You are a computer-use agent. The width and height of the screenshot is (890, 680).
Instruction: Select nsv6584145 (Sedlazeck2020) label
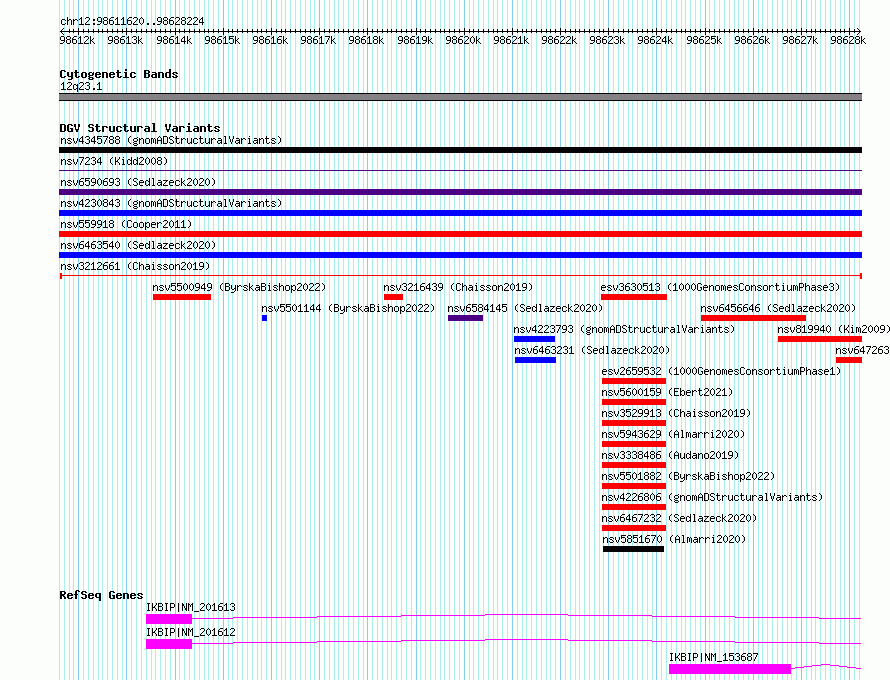click(525, 308)
